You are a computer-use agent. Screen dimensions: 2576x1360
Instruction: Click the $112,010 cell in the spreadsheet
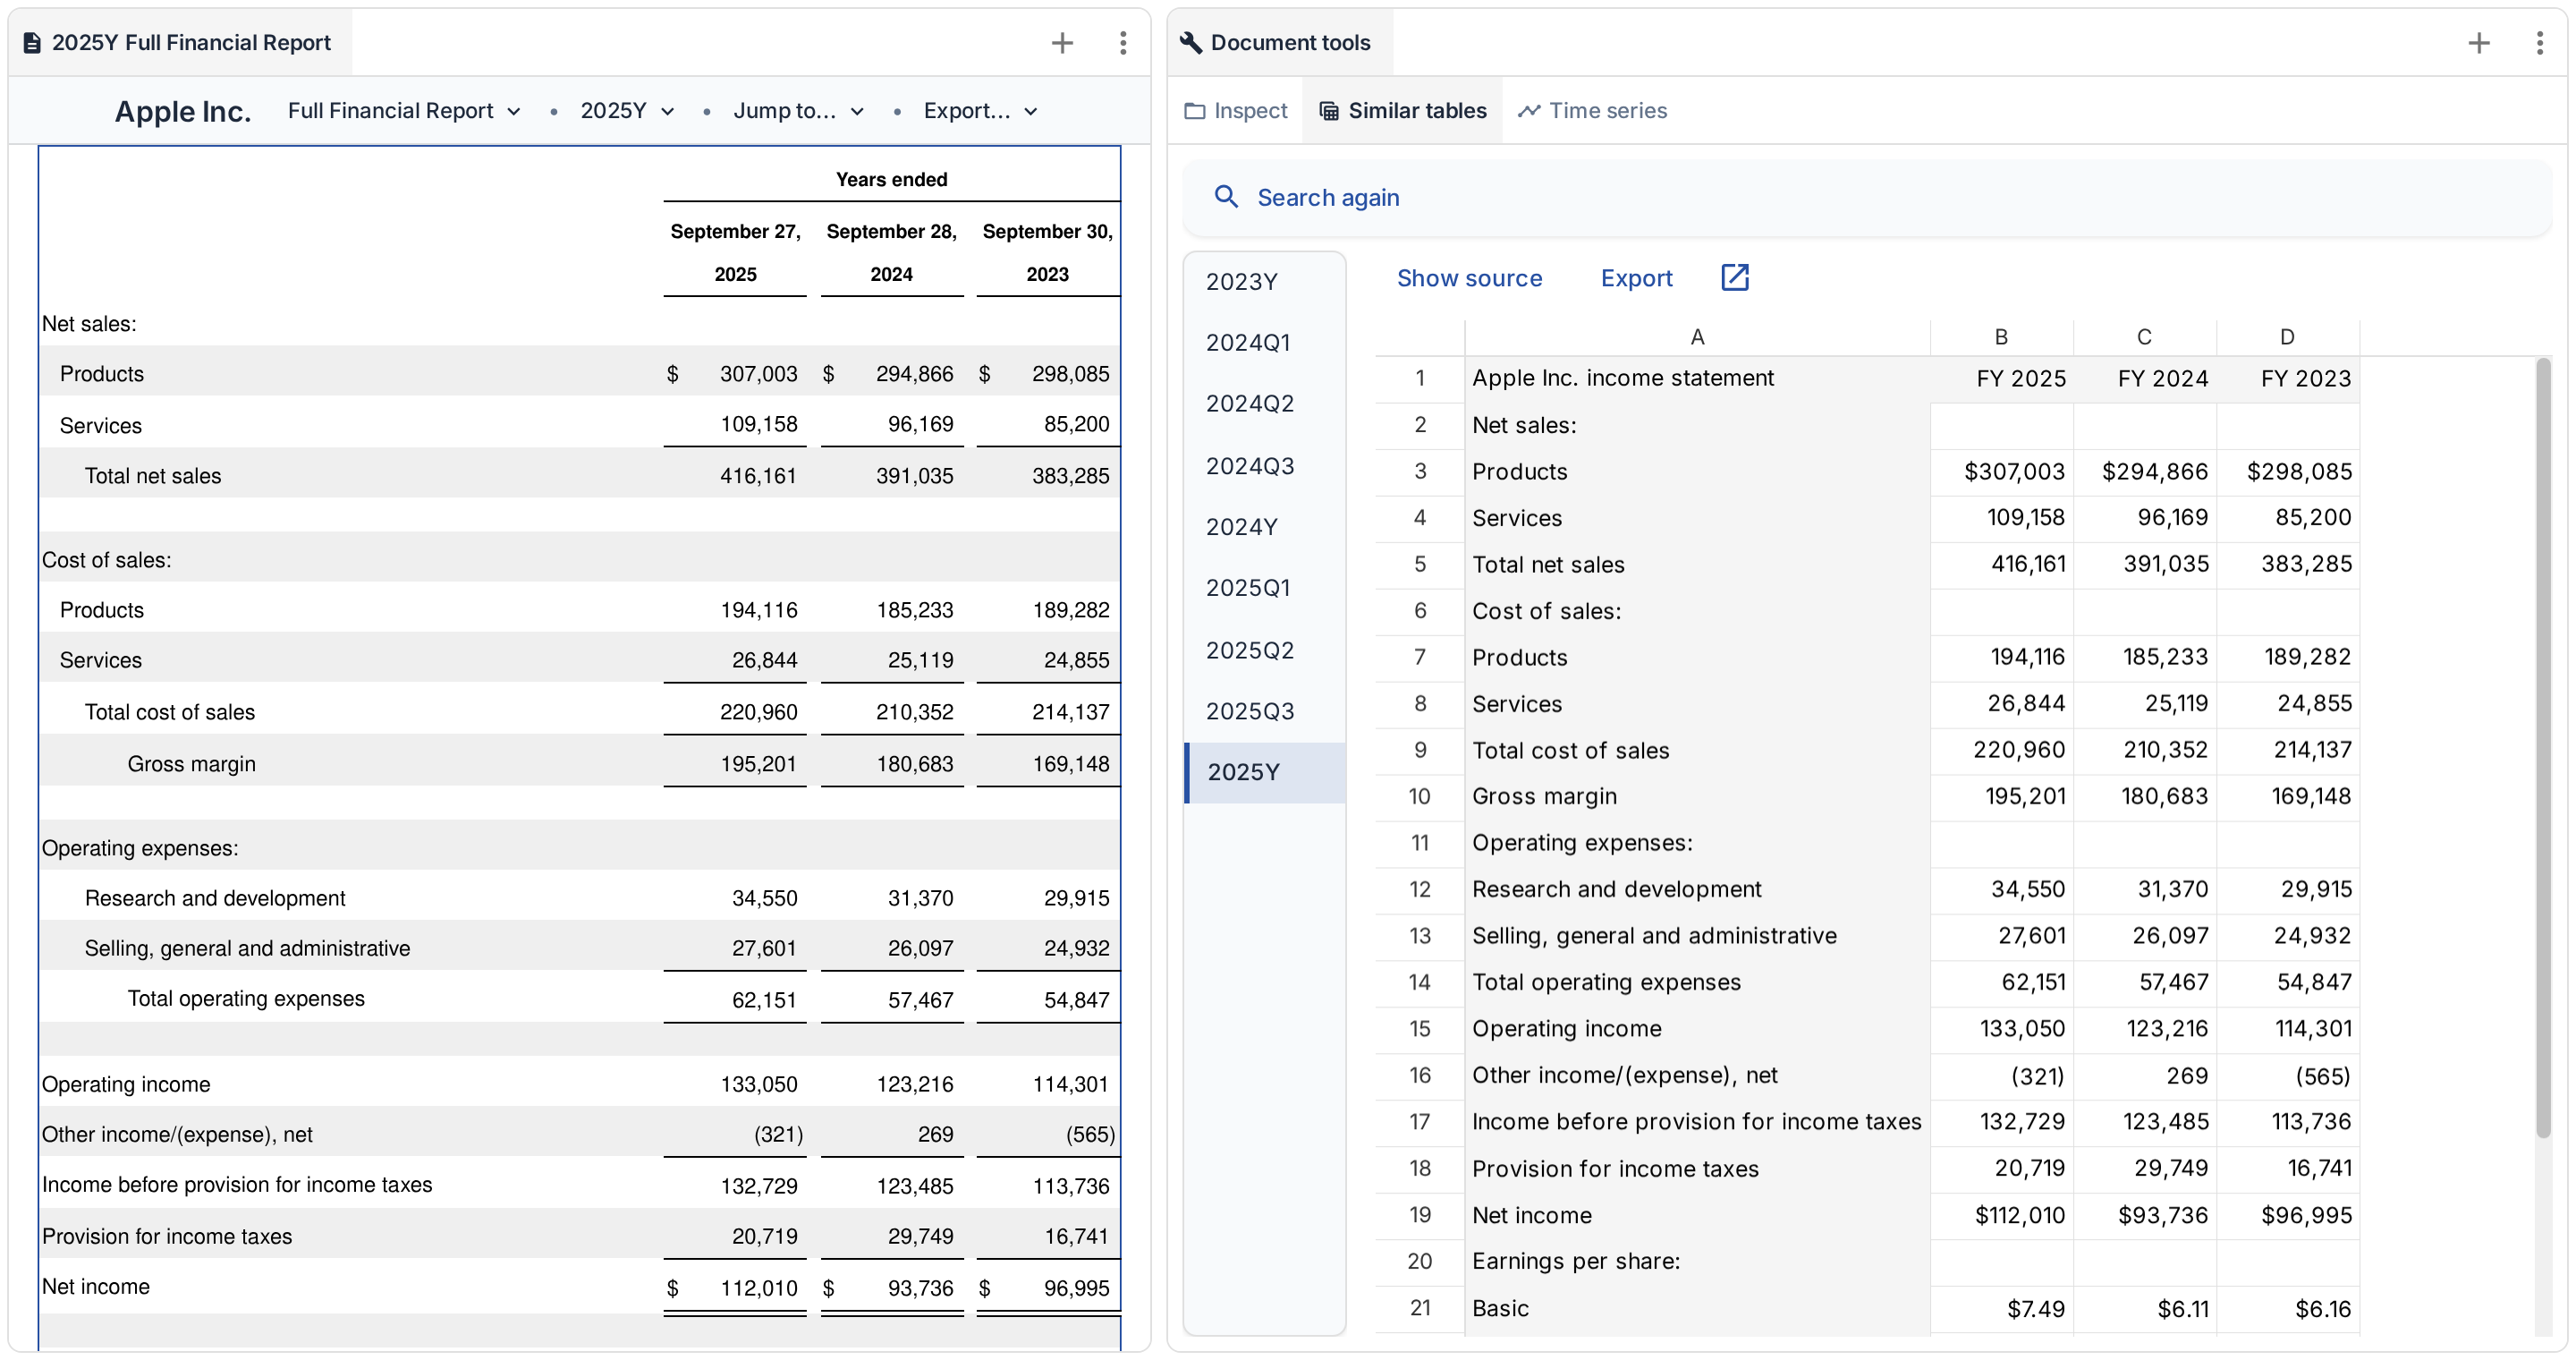2001,1215
